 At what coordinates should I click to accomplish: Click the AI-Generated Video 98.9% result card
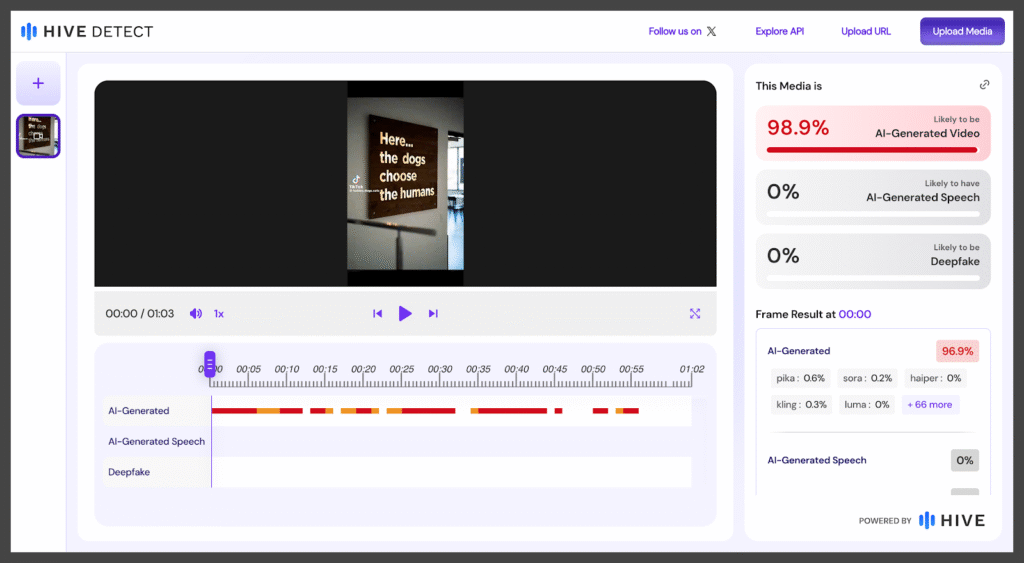pos(873,133)
